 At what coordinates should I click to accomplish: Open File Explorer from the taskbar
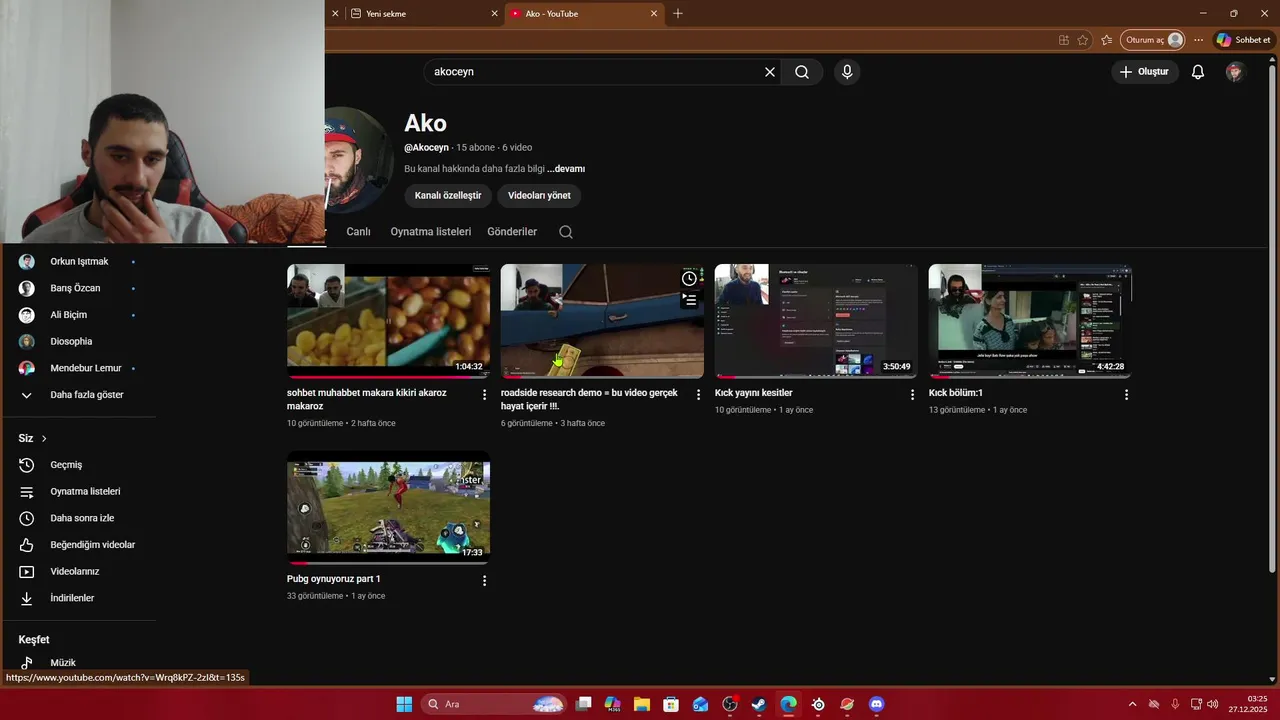click(x=642, y=704)
